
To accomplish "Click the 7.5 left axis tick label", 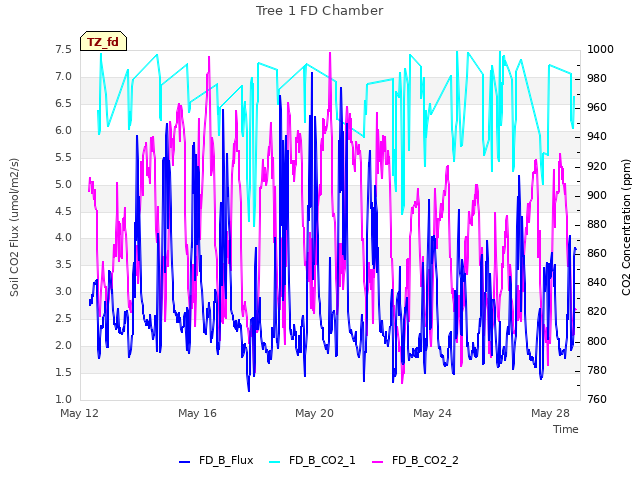I will click(64, 49).
